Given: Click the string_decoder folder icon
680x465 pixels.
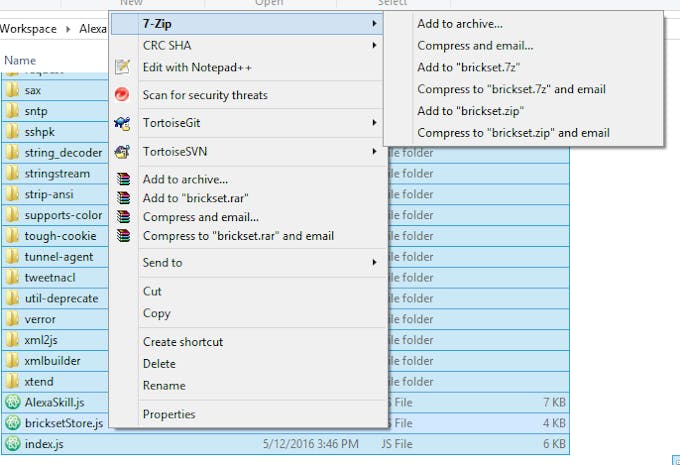Looking at the screenshot, I should click(x=13, y=153).
